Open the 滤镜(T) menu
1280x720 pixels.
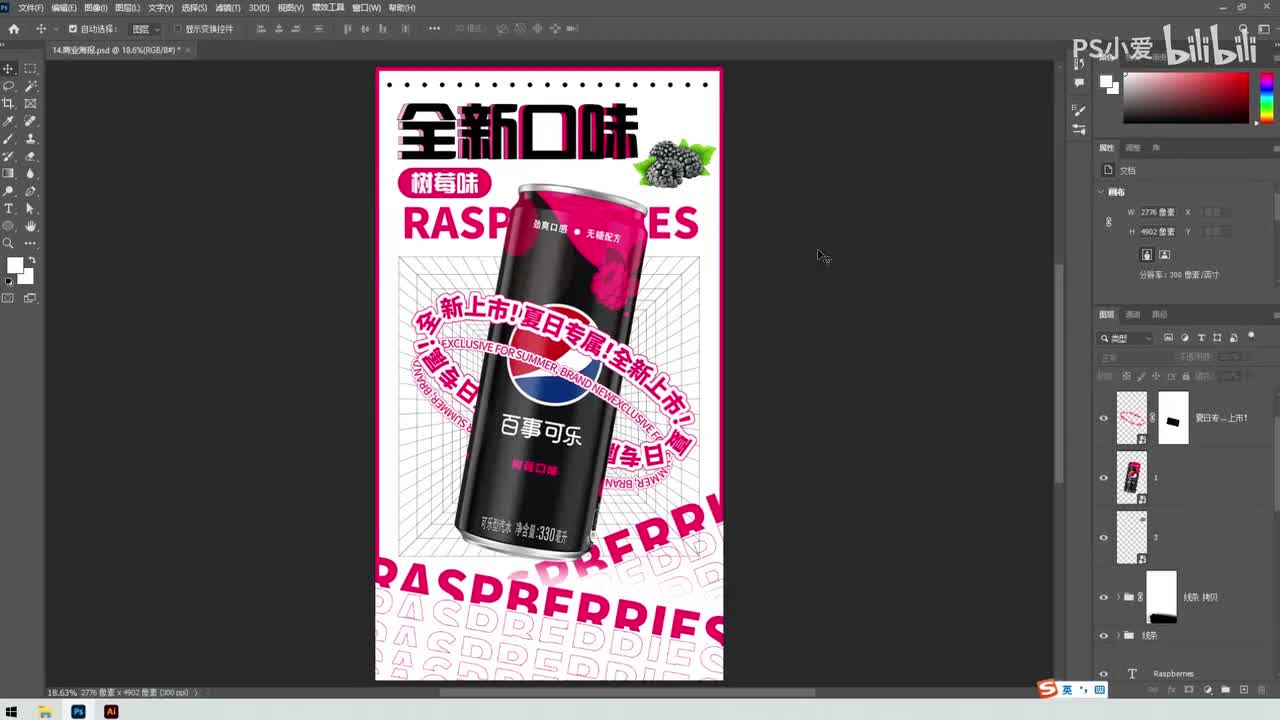pyautogui.click(x=227, y=8)
